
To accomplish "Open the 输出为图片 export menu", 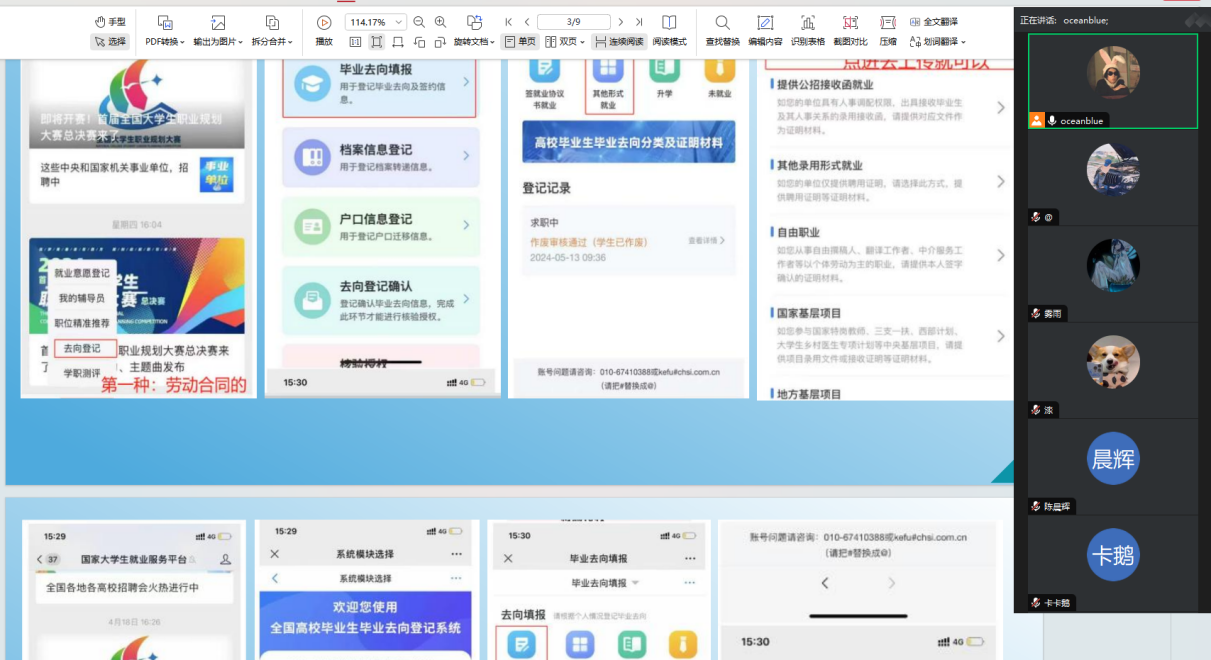I will pyautogui.click(x=217, y=42).
